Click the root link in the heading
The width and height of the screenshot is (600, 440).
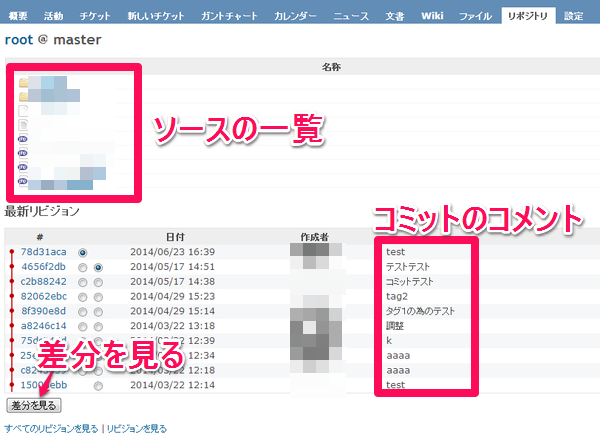pos(20,41)
